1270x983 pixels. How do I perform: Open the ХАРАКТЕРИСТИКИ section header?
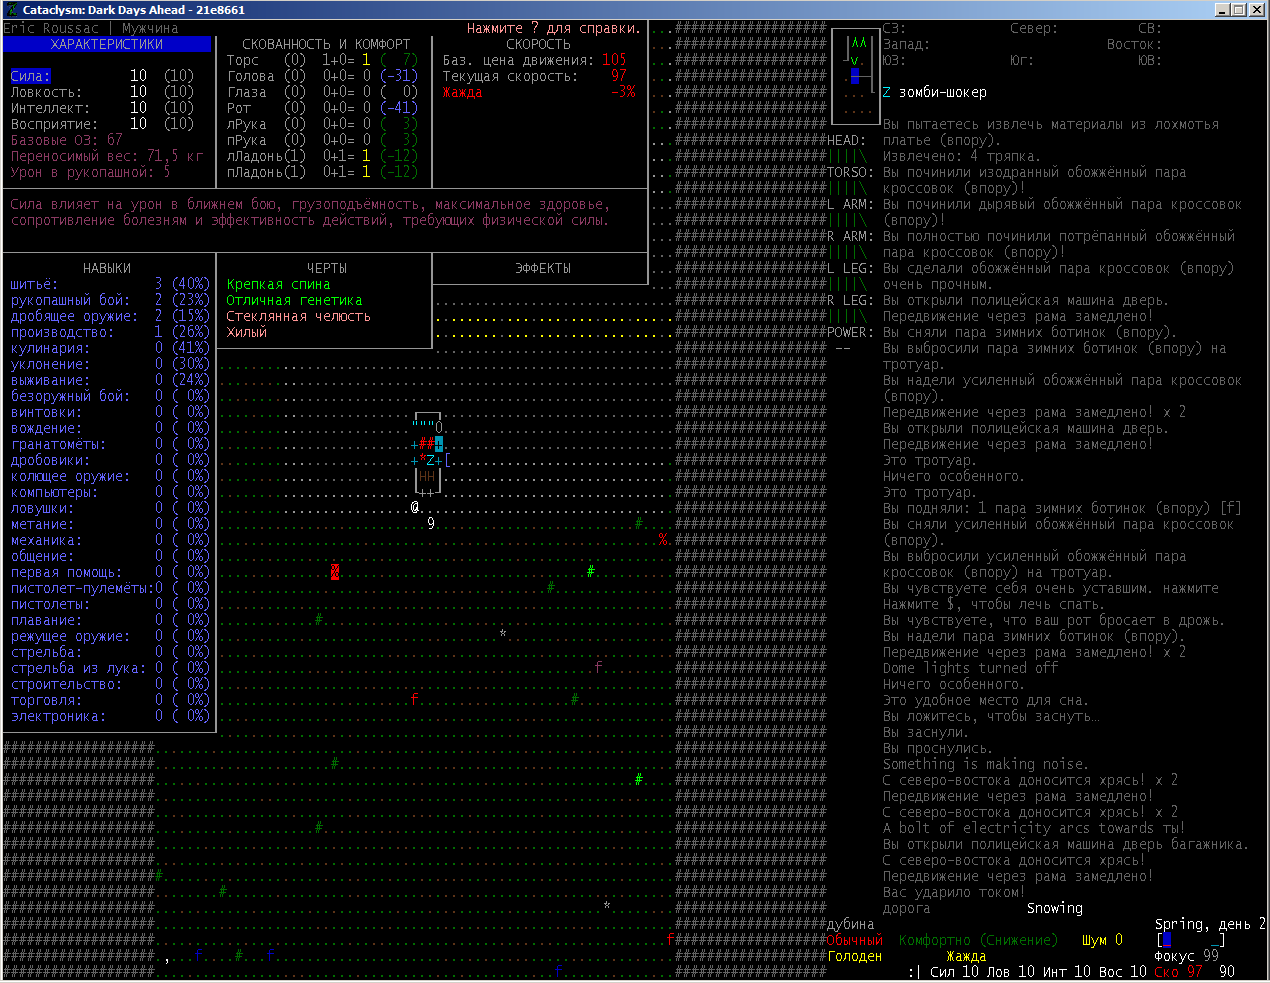point(107,44)
